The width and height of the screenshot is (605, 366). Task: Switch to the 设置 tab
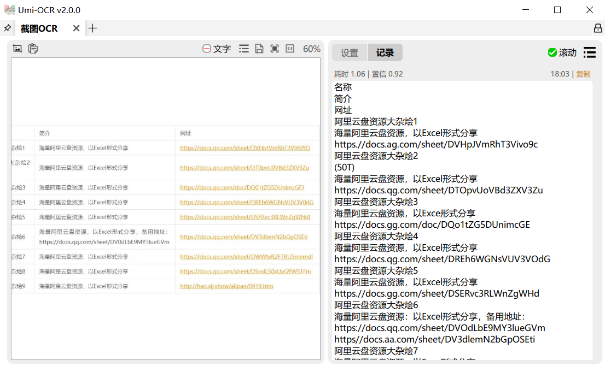tap(350, 52)
